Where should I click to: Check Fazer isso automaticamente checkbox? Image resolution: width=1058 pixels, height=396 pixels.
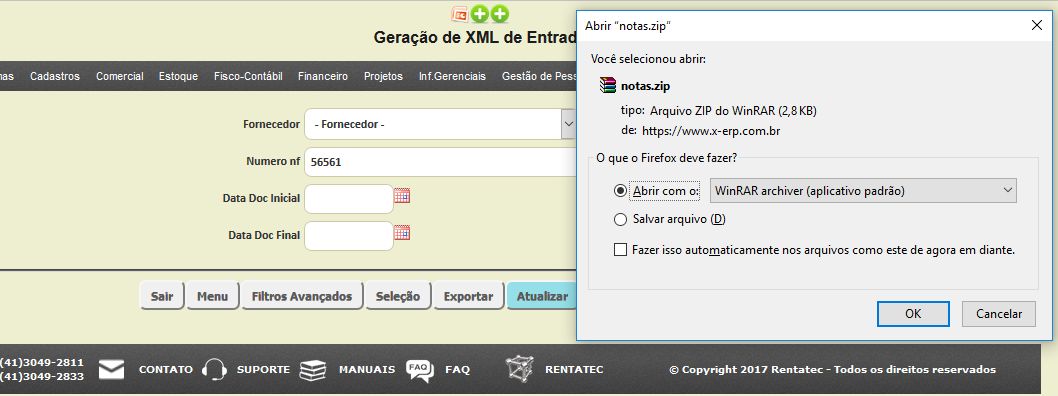pyautogui.click(x=620, y=250)
